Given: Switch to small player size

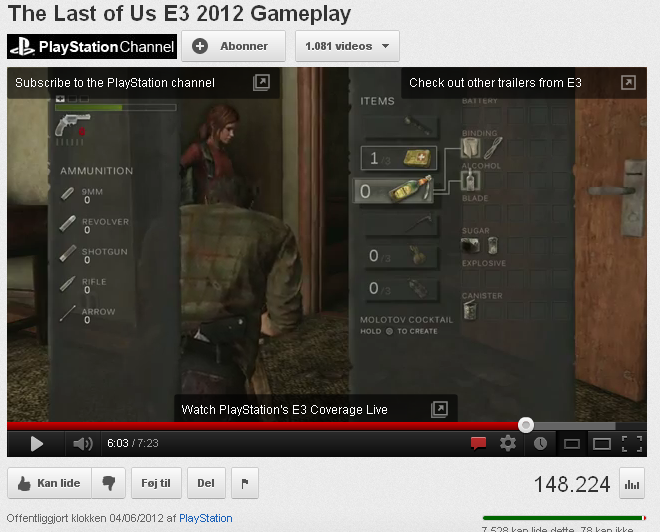Looking at the screenshot, I should coord(572,444).
